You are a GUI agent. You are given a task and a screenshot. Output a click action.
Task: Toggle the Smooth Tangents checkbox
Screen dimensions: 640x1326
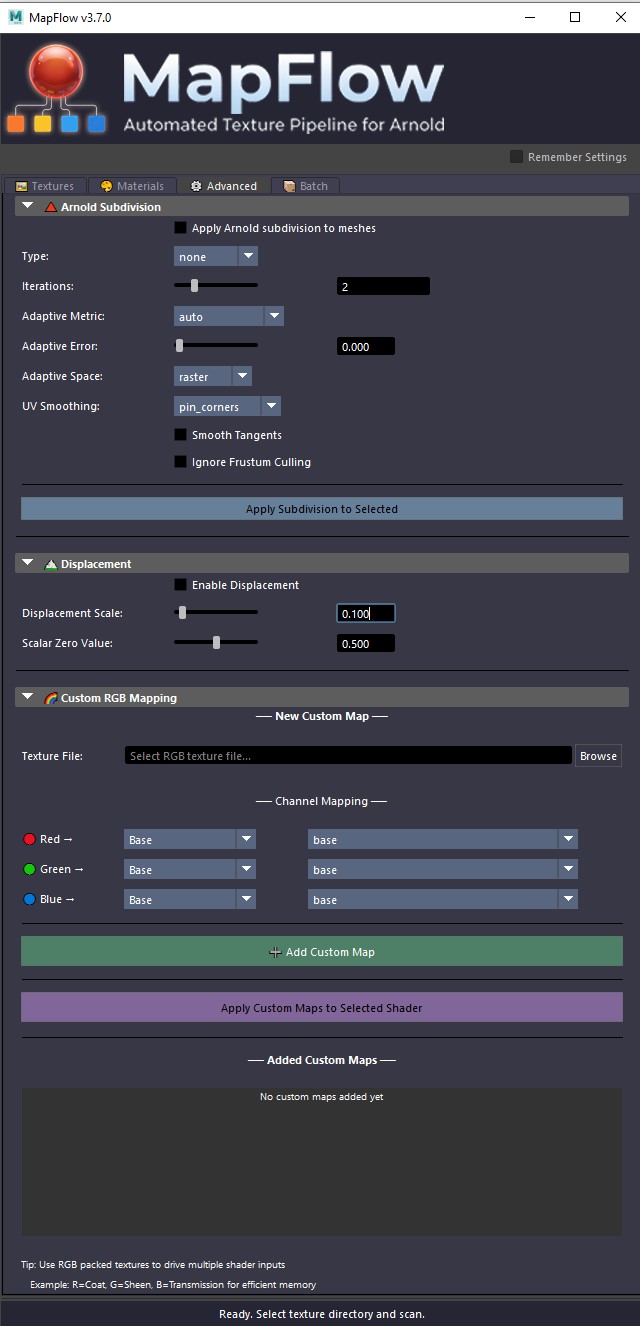[x=181, y=435]
